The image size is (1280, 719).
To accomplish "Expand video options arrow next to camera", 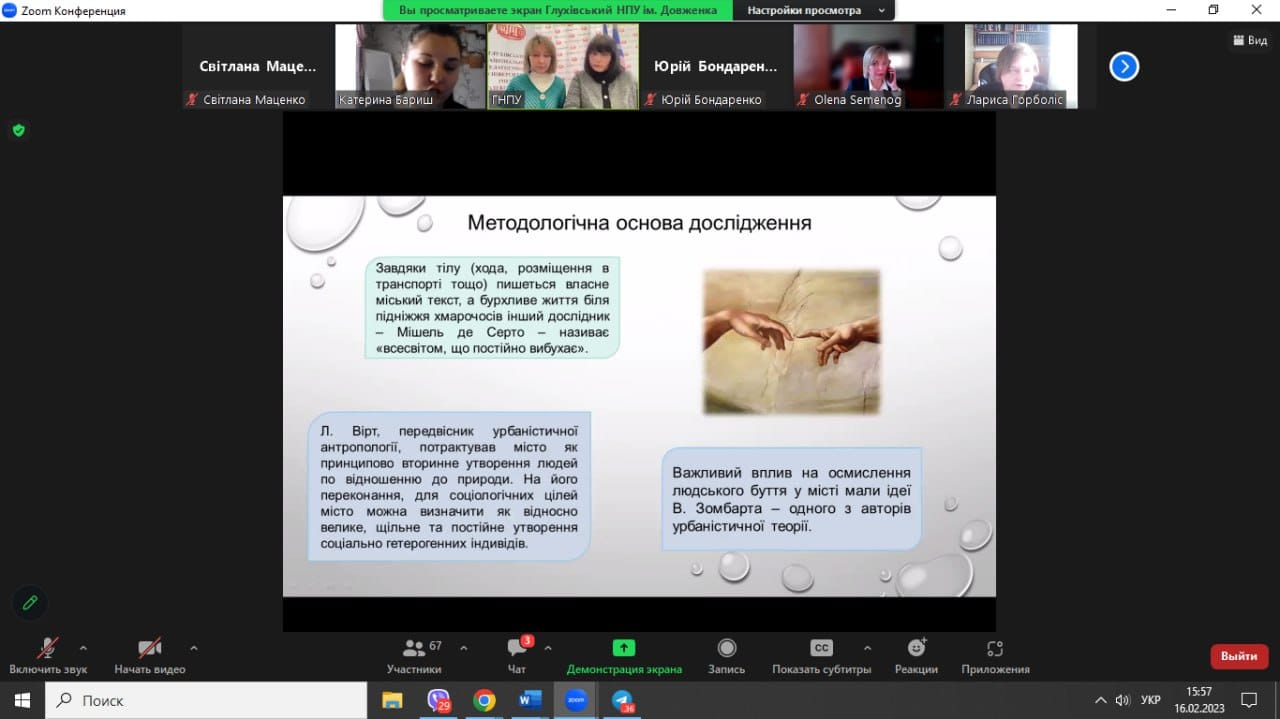I will 194,647.
